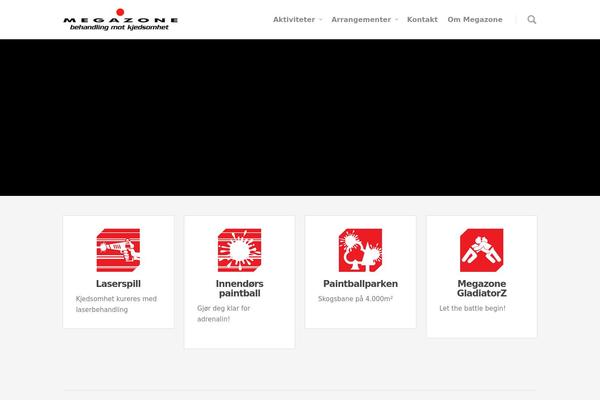Click the Paintballparken trees icon
600x400 pixels.
click(x=360, y=250)
